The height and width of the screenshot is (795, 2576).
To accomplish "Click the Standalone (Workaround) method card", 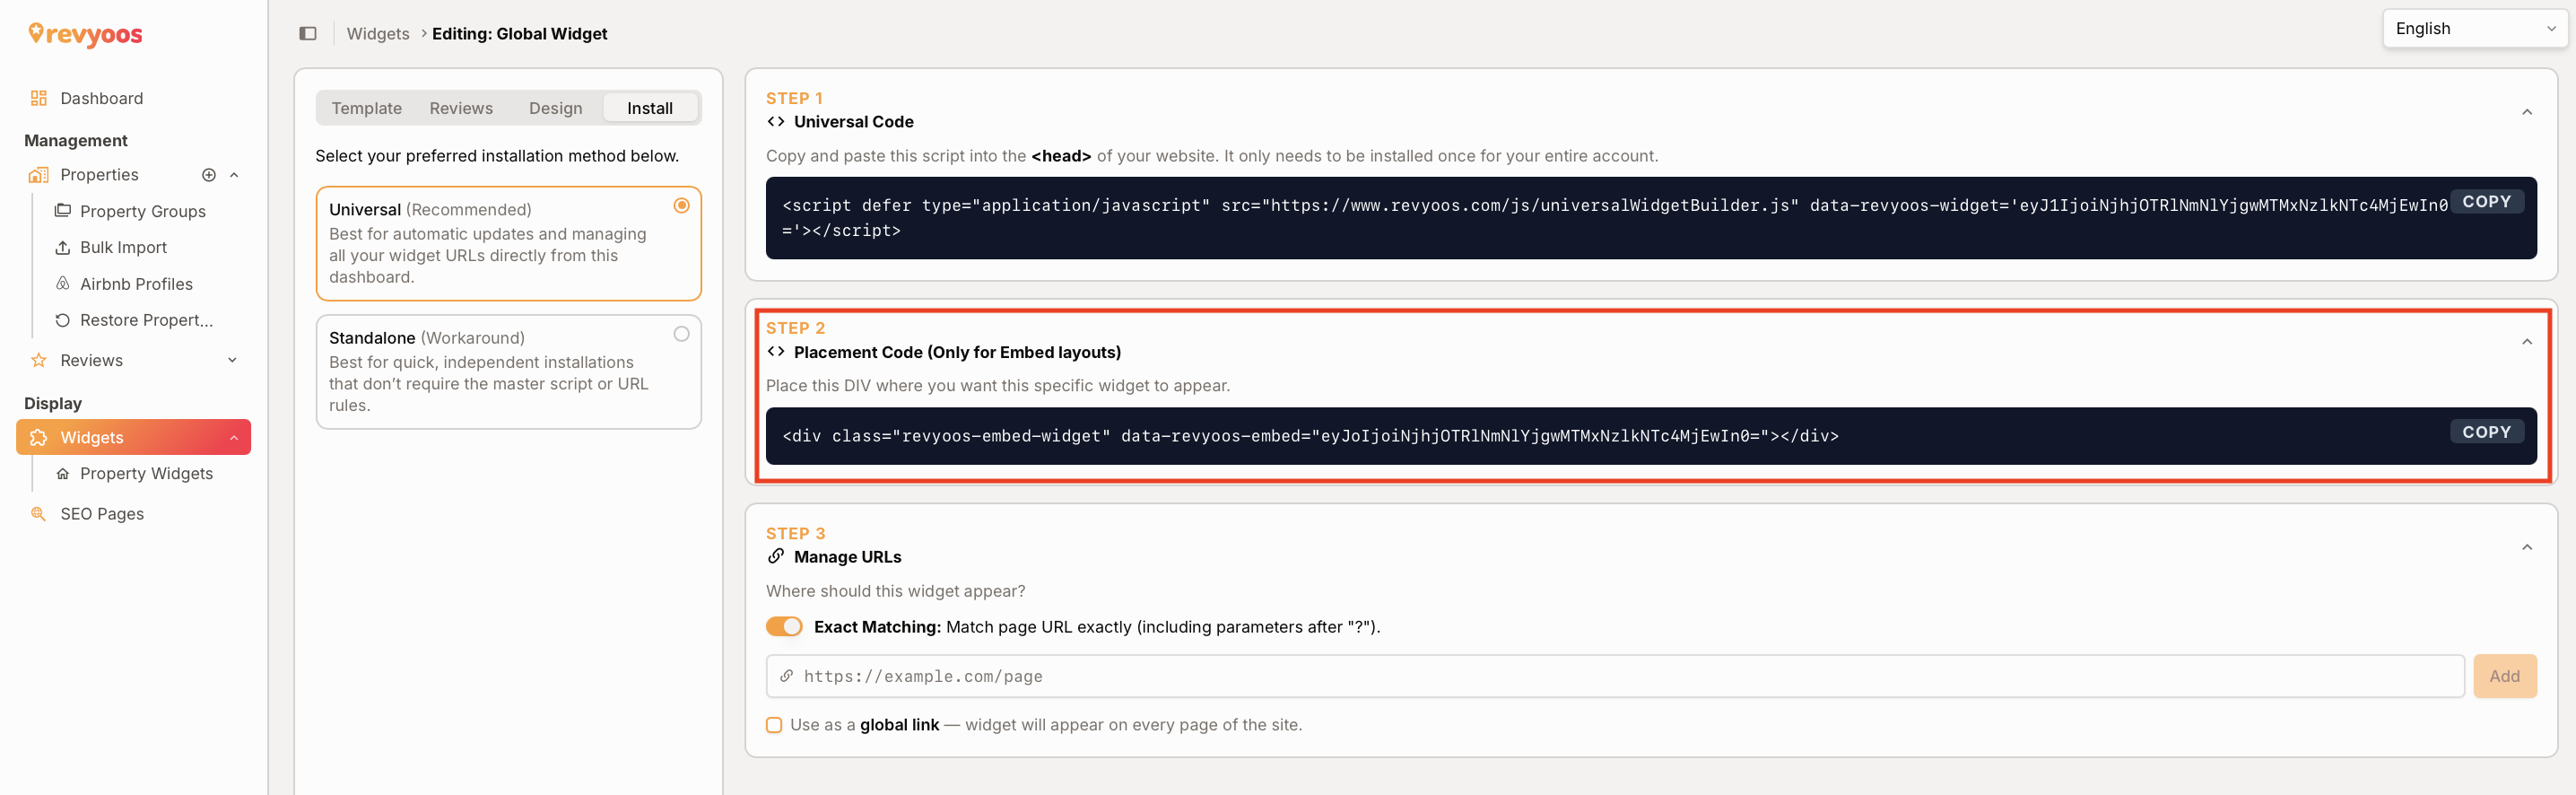I will [508, 372].
